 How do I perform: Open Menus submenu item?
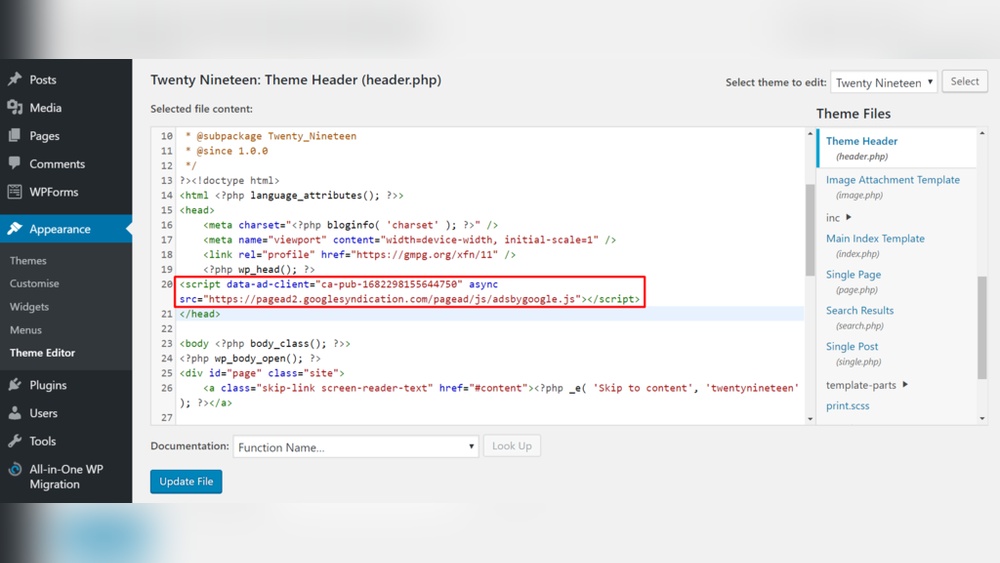(26, 330)
